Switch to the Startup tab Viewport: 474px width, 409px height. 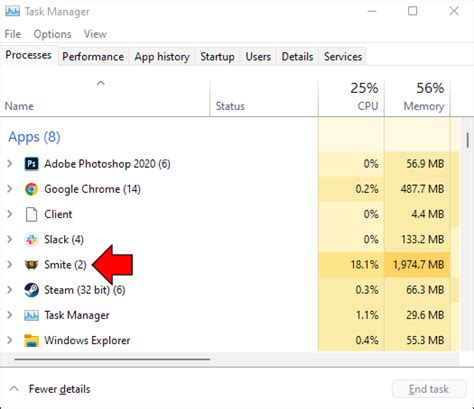click(217, 56)
